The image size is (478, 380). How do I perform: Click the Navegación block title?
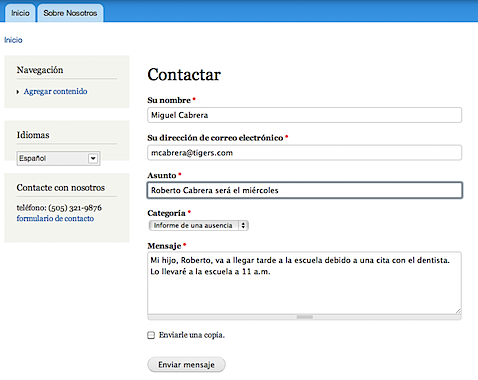[40, 70]
